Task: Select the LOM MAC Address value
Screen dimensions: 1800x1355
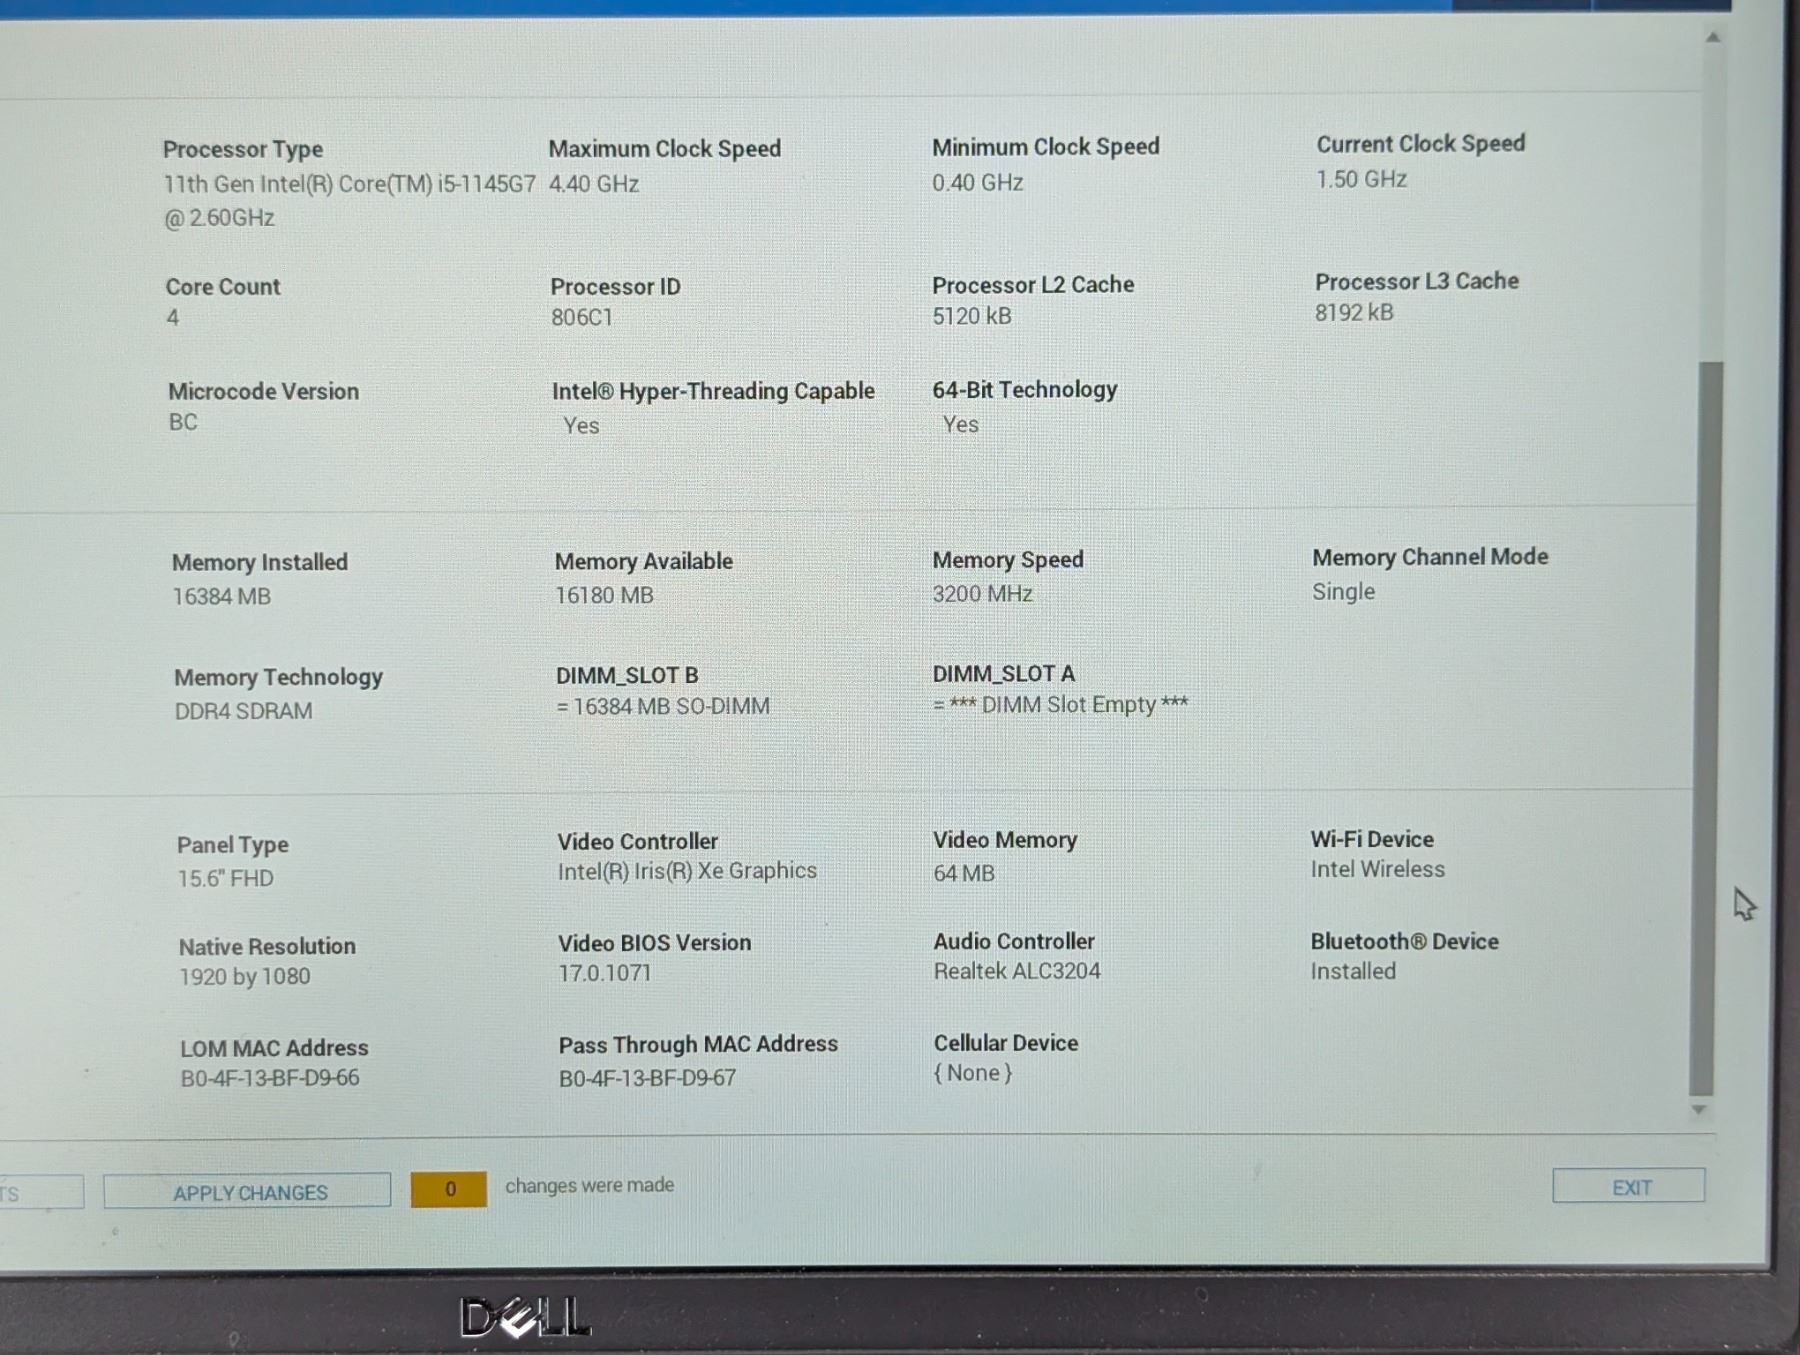Action: 269,1078
